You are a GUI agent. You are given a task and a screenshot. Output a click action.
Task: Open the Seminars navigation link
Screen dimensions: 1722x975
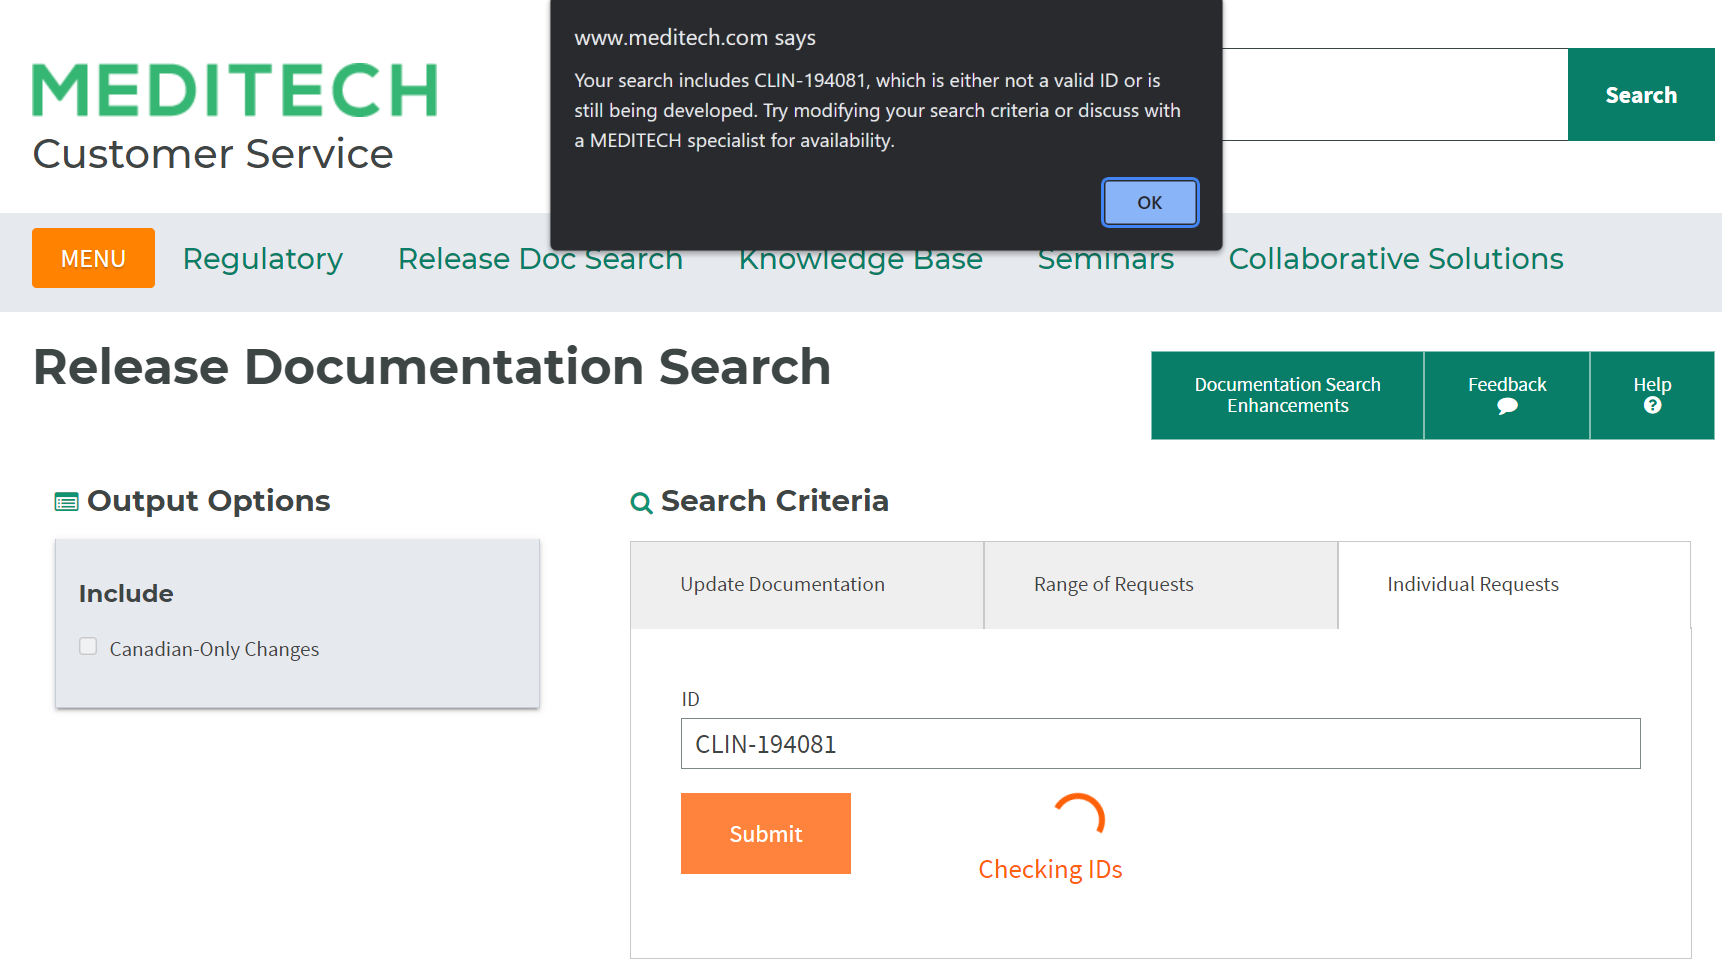(x=1106, y=259)
